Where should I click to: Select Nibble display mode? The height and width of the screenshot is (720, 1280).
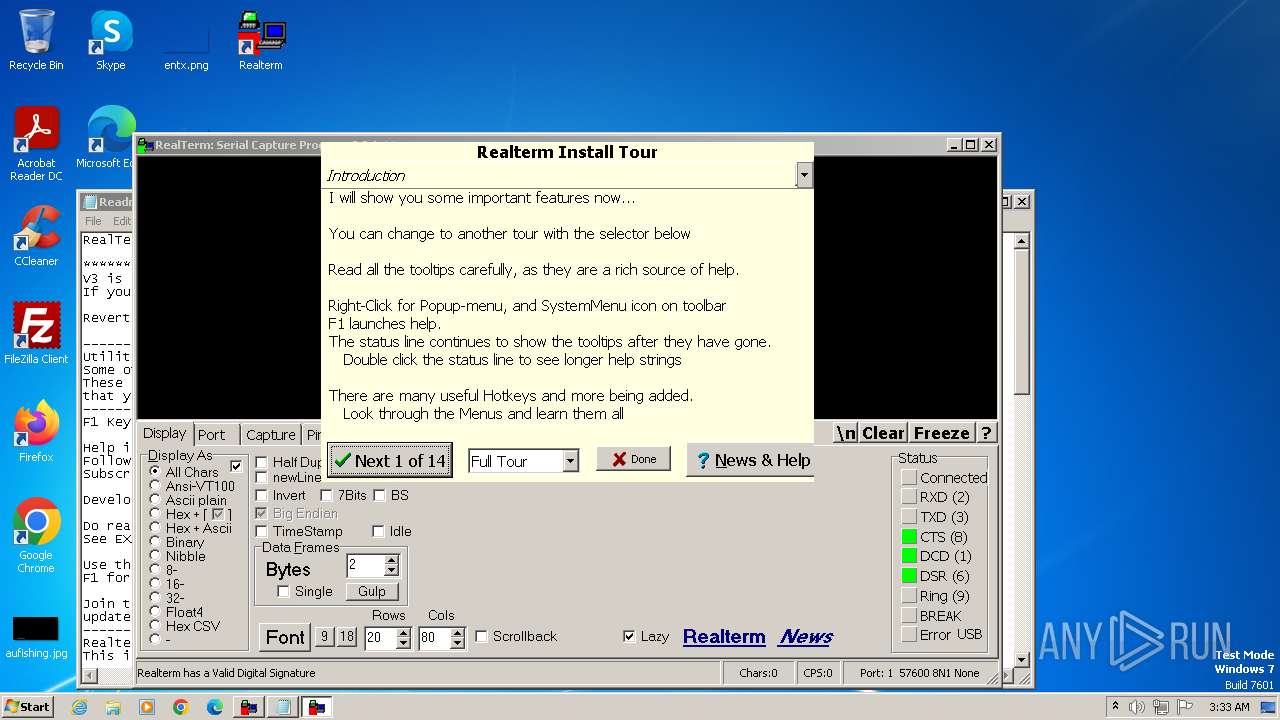(155, 556)
